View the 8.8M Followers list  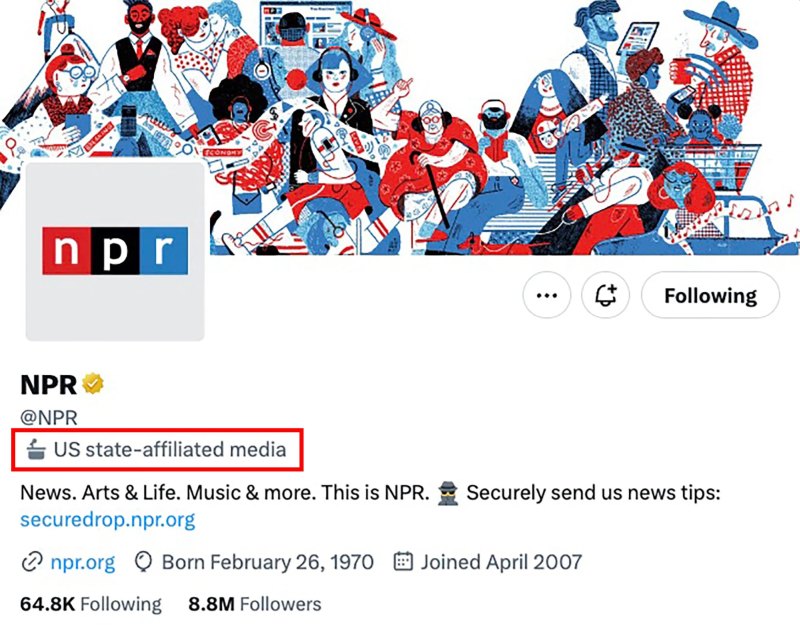[x=255, y=604]
